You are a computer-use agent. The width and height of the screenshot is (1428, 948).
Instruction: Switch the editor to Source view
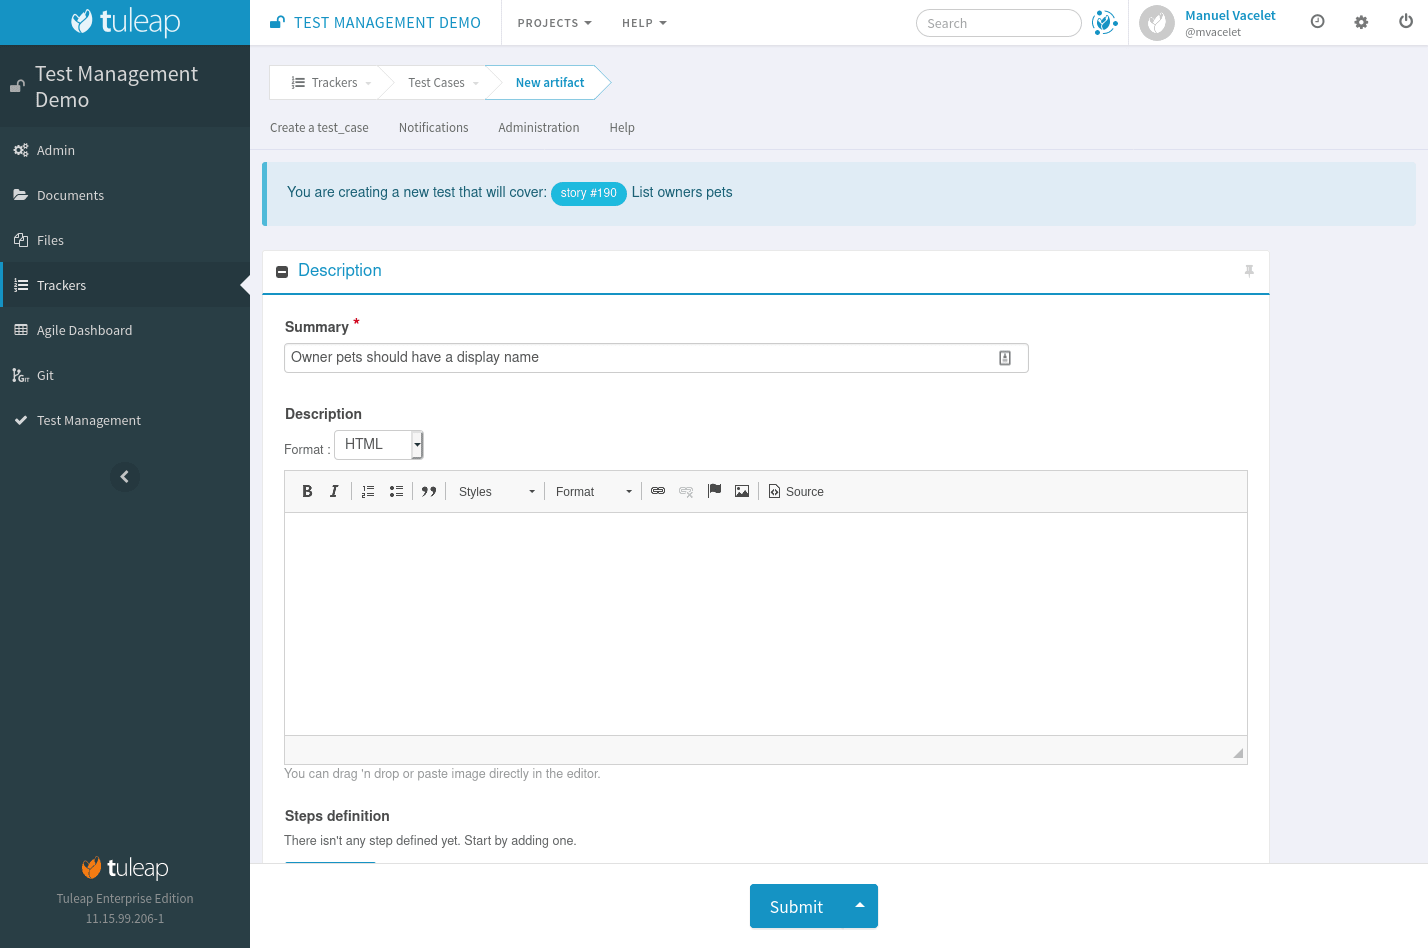point(796,491)
